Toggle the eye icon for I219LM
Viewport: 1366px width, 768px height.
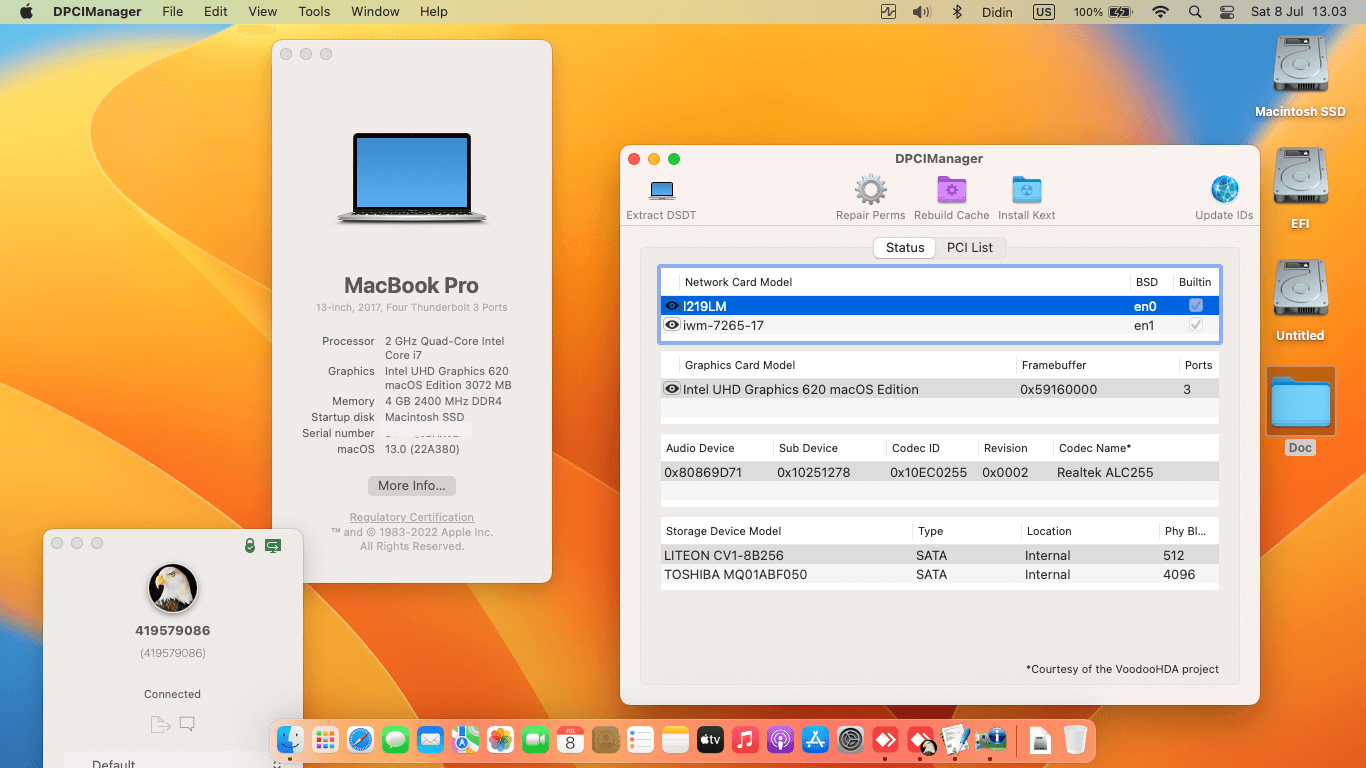[672, 306]
